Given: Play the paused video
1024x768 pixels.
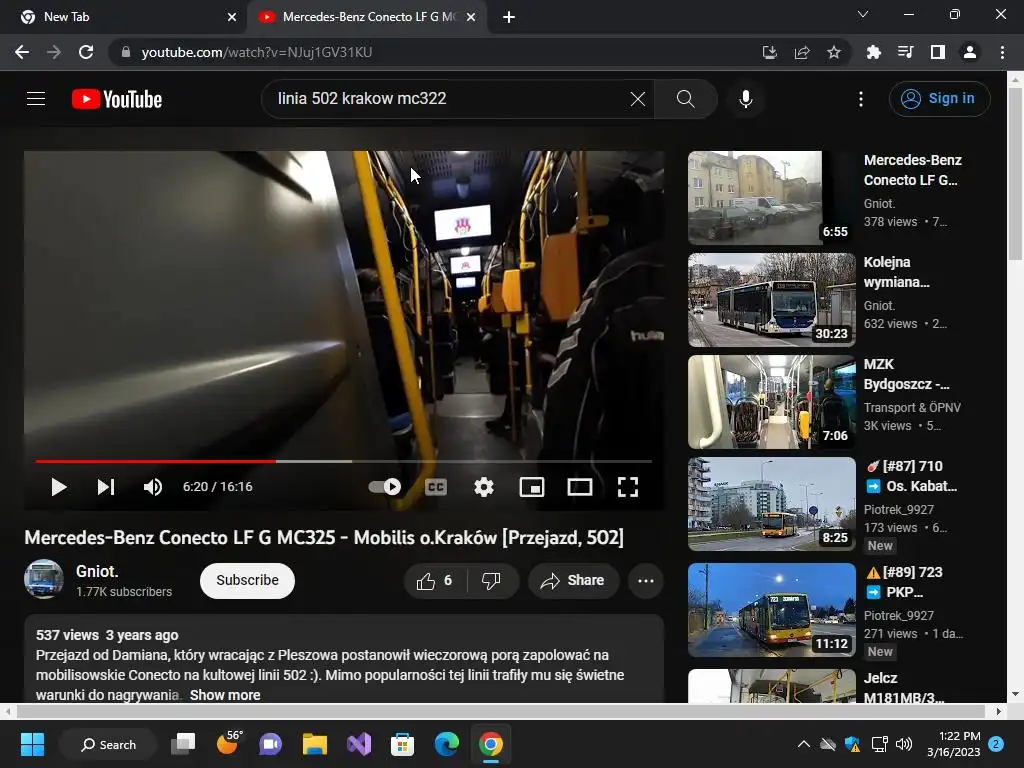Looking at the screenshot, I should (59, 487).
